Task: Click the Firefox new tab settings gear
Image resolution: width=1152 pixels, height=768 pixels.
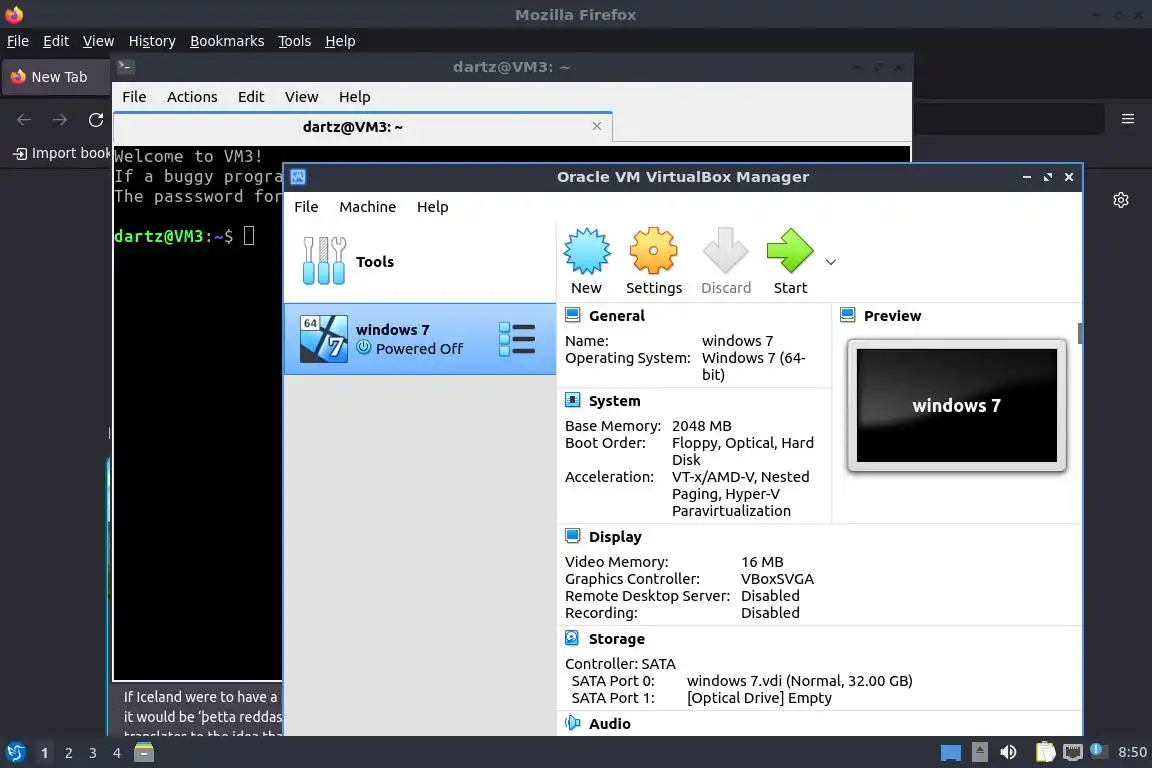Action: coord(1120,200)
